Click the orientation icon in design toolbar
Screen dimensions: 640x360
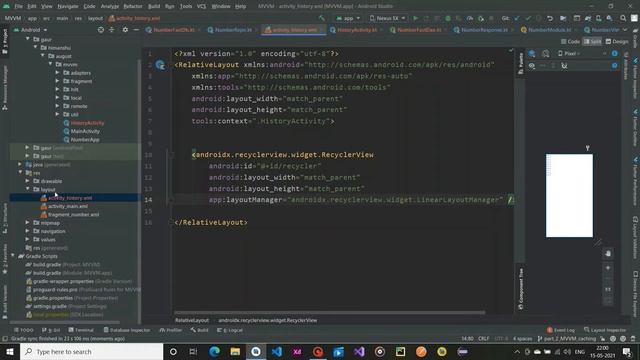click(x=546, y=53)
